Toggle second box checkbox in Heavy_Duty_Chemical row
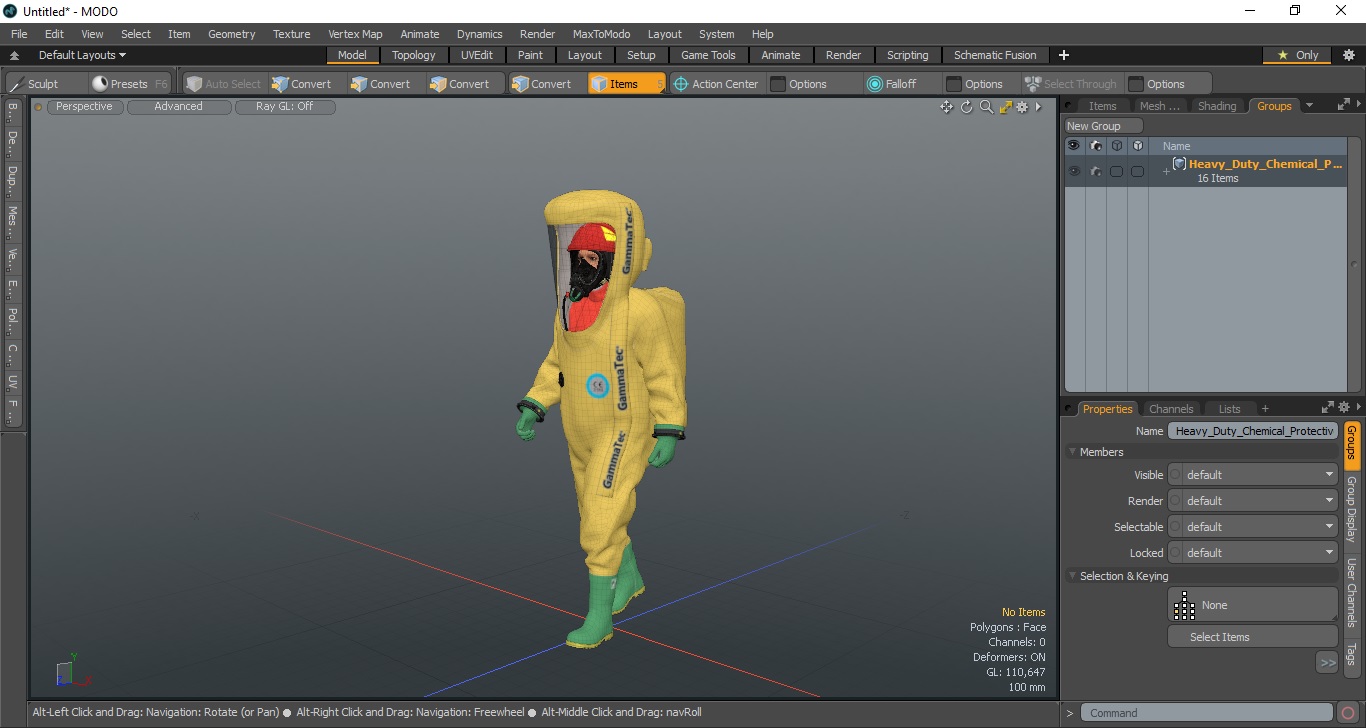Image resolution: width=1366 pixels, height=728 pixels. pos(1137,171)
